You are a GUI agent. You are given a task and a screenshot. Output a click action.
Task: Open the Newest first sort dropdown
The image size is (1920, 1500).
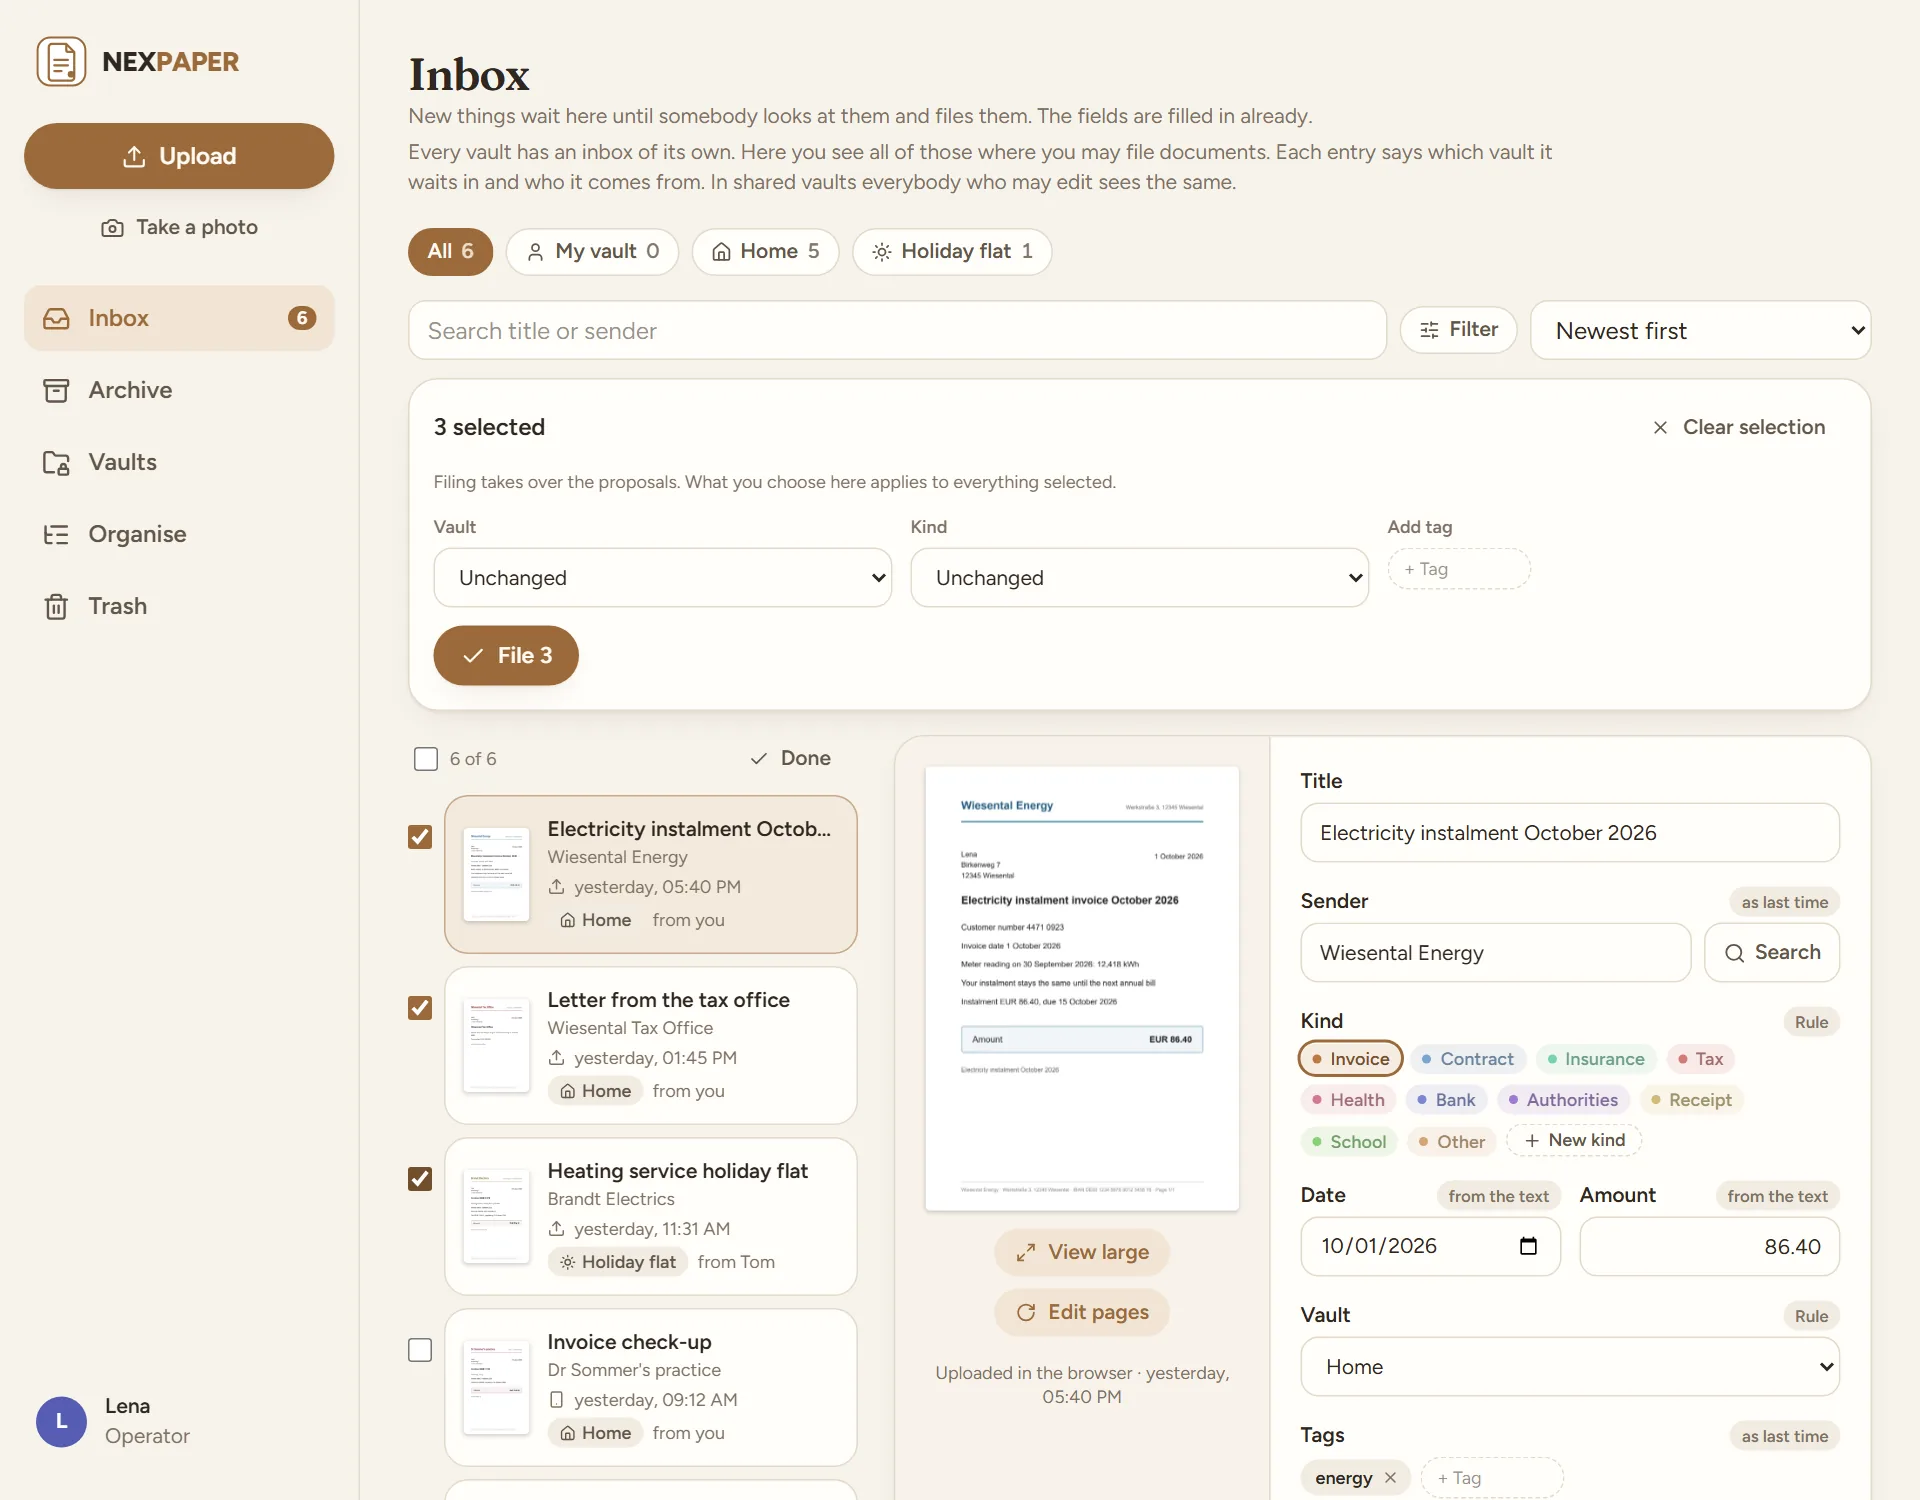point(1700,330)
